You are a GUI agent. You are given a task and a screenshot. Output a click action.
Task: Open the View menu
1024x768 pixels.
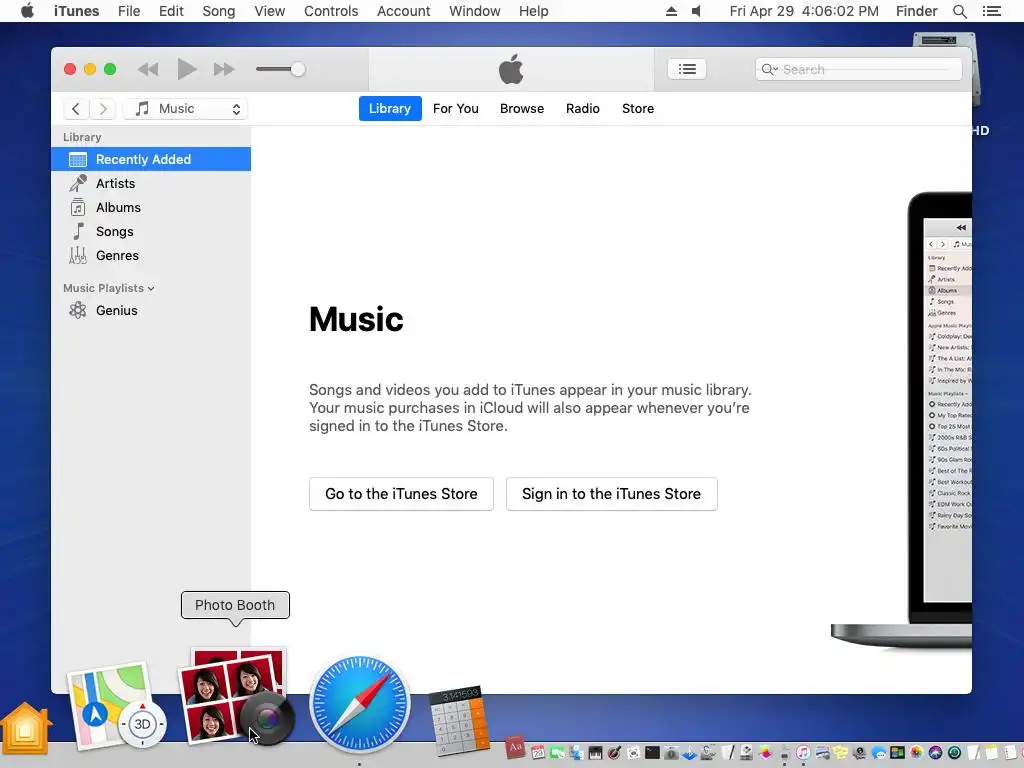click(x=270, y=11)
